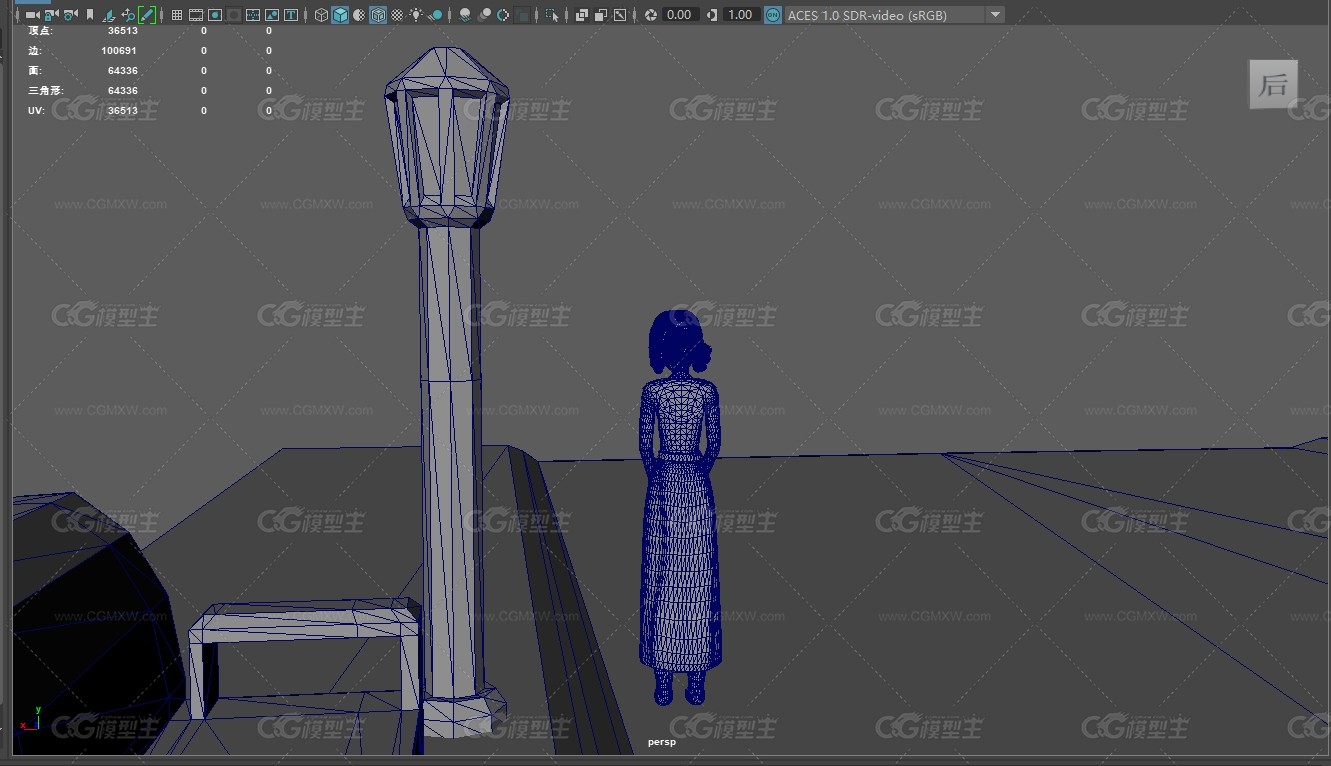Toggle the Safe Title icon
This screenshot has height=766, width=1331.
tap(291, 15)
